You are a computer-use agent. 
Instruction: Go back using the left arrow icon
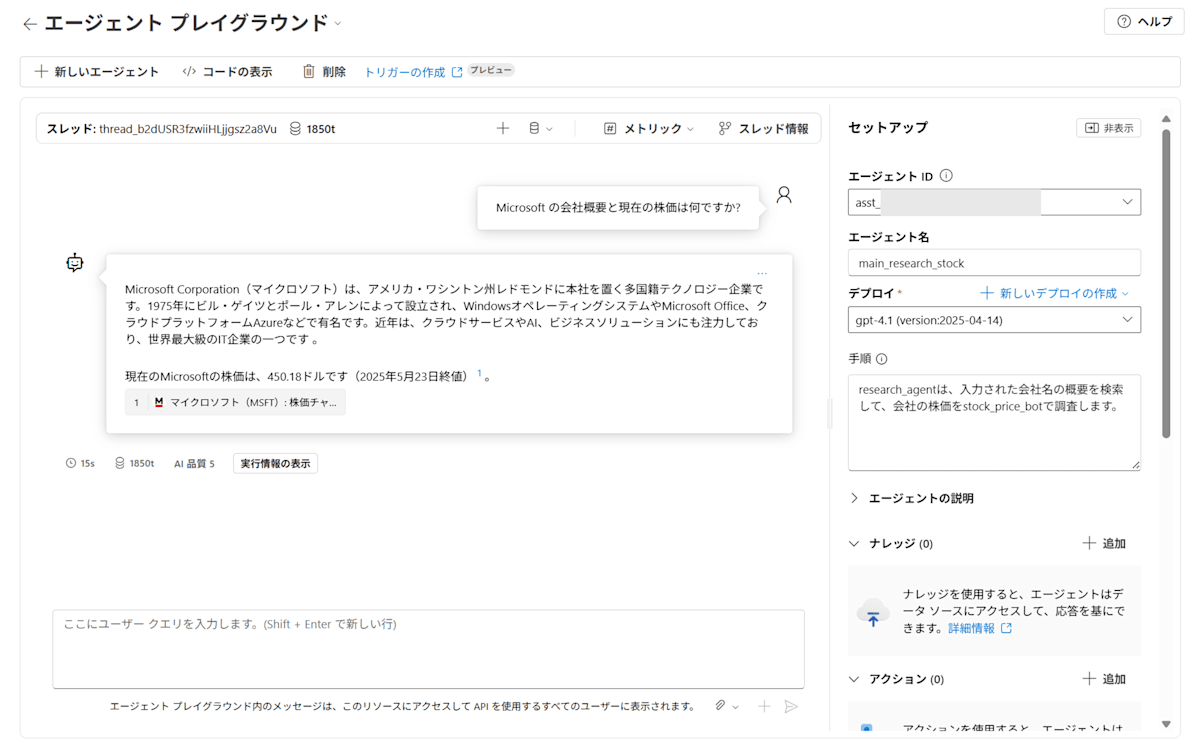[x=29, y=23]
